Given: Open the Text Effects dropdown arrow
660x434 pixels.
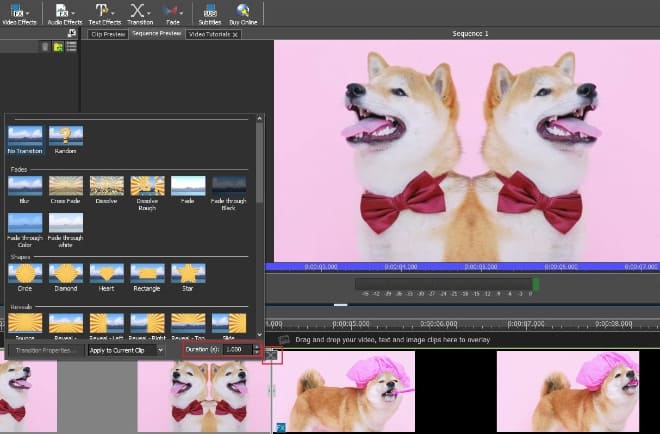Looking at the screenshot, I should point(113,13).
